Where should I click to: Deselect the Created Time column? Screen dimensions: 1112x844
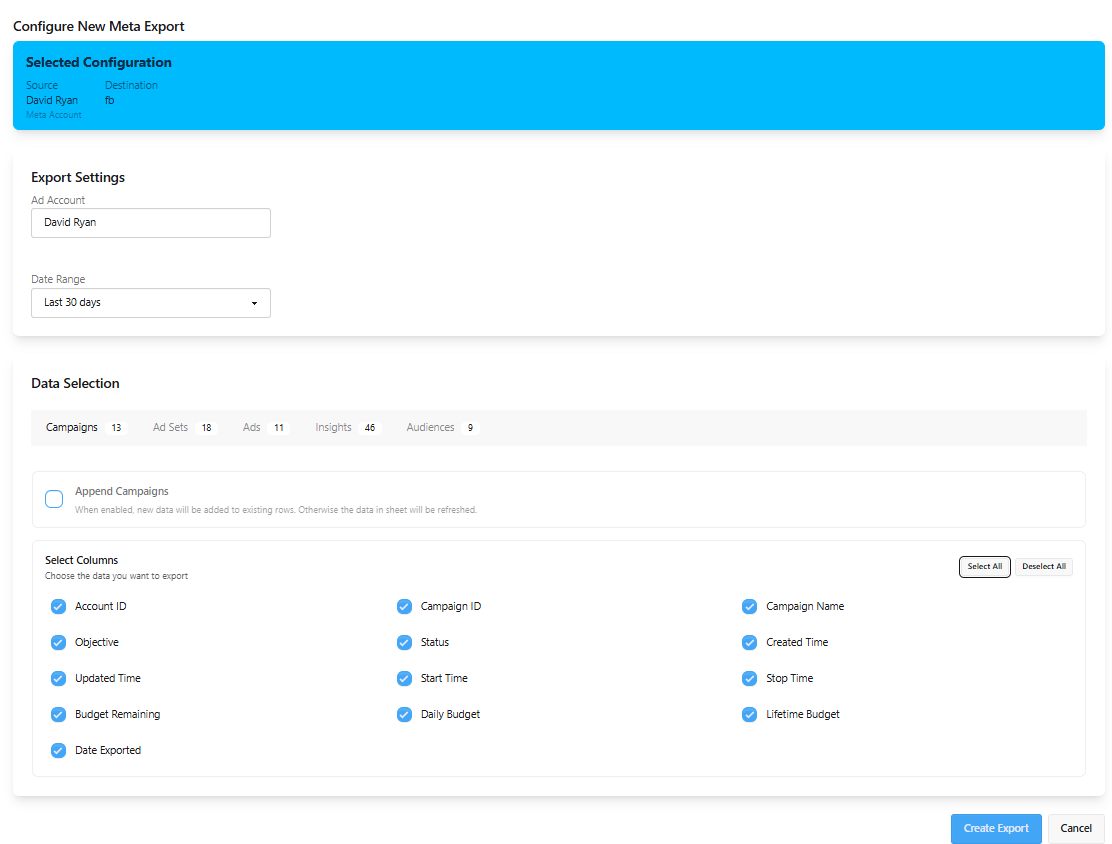click(749, 642)
